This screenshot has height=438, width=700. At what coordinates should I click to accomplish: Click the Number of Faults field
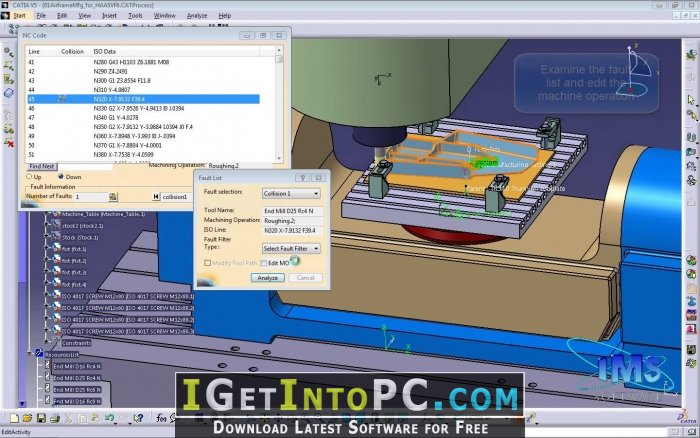92,196
